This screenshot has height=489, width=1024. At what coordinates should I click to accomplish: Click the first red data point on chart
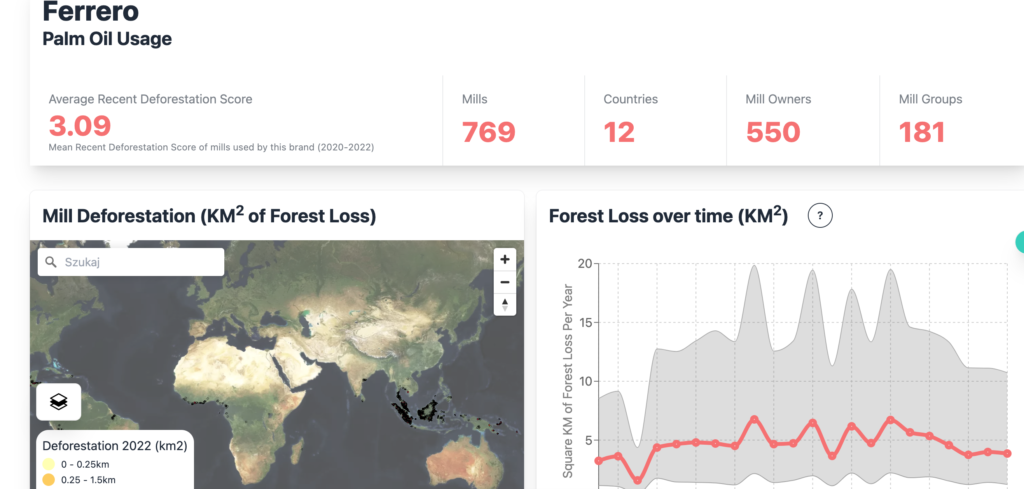(599, 460)
